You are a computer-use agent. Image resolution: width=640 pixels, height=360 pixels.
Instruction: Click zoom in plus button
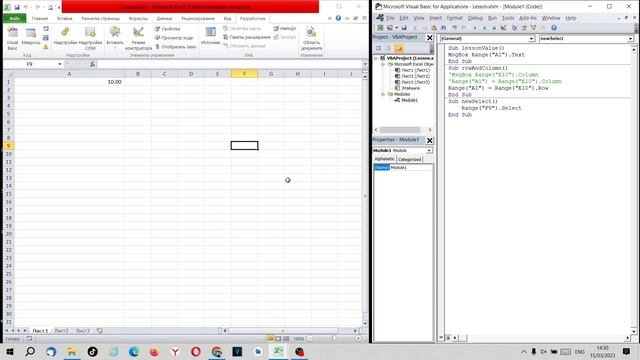[x=358, y=338]
